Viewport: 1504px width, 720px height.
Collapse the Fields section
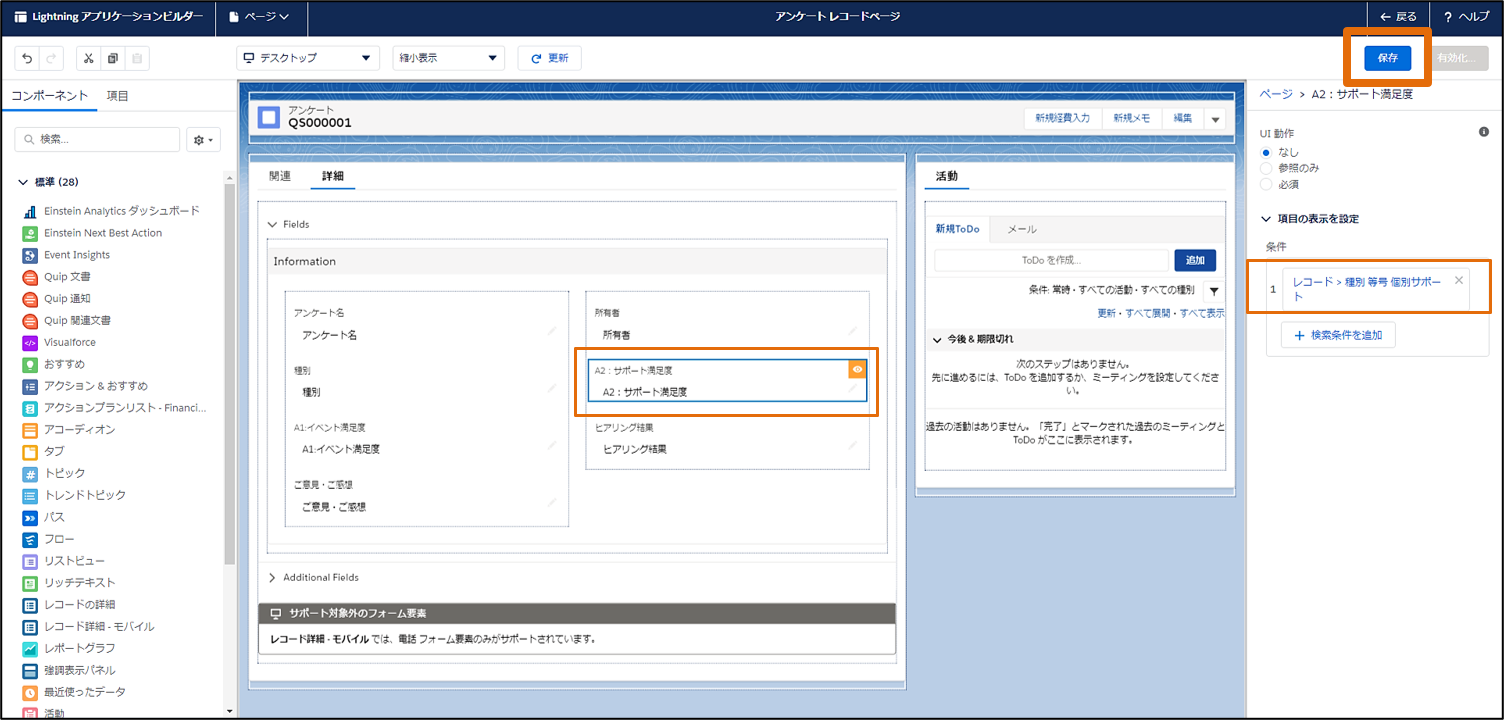(x=272, y=225)
